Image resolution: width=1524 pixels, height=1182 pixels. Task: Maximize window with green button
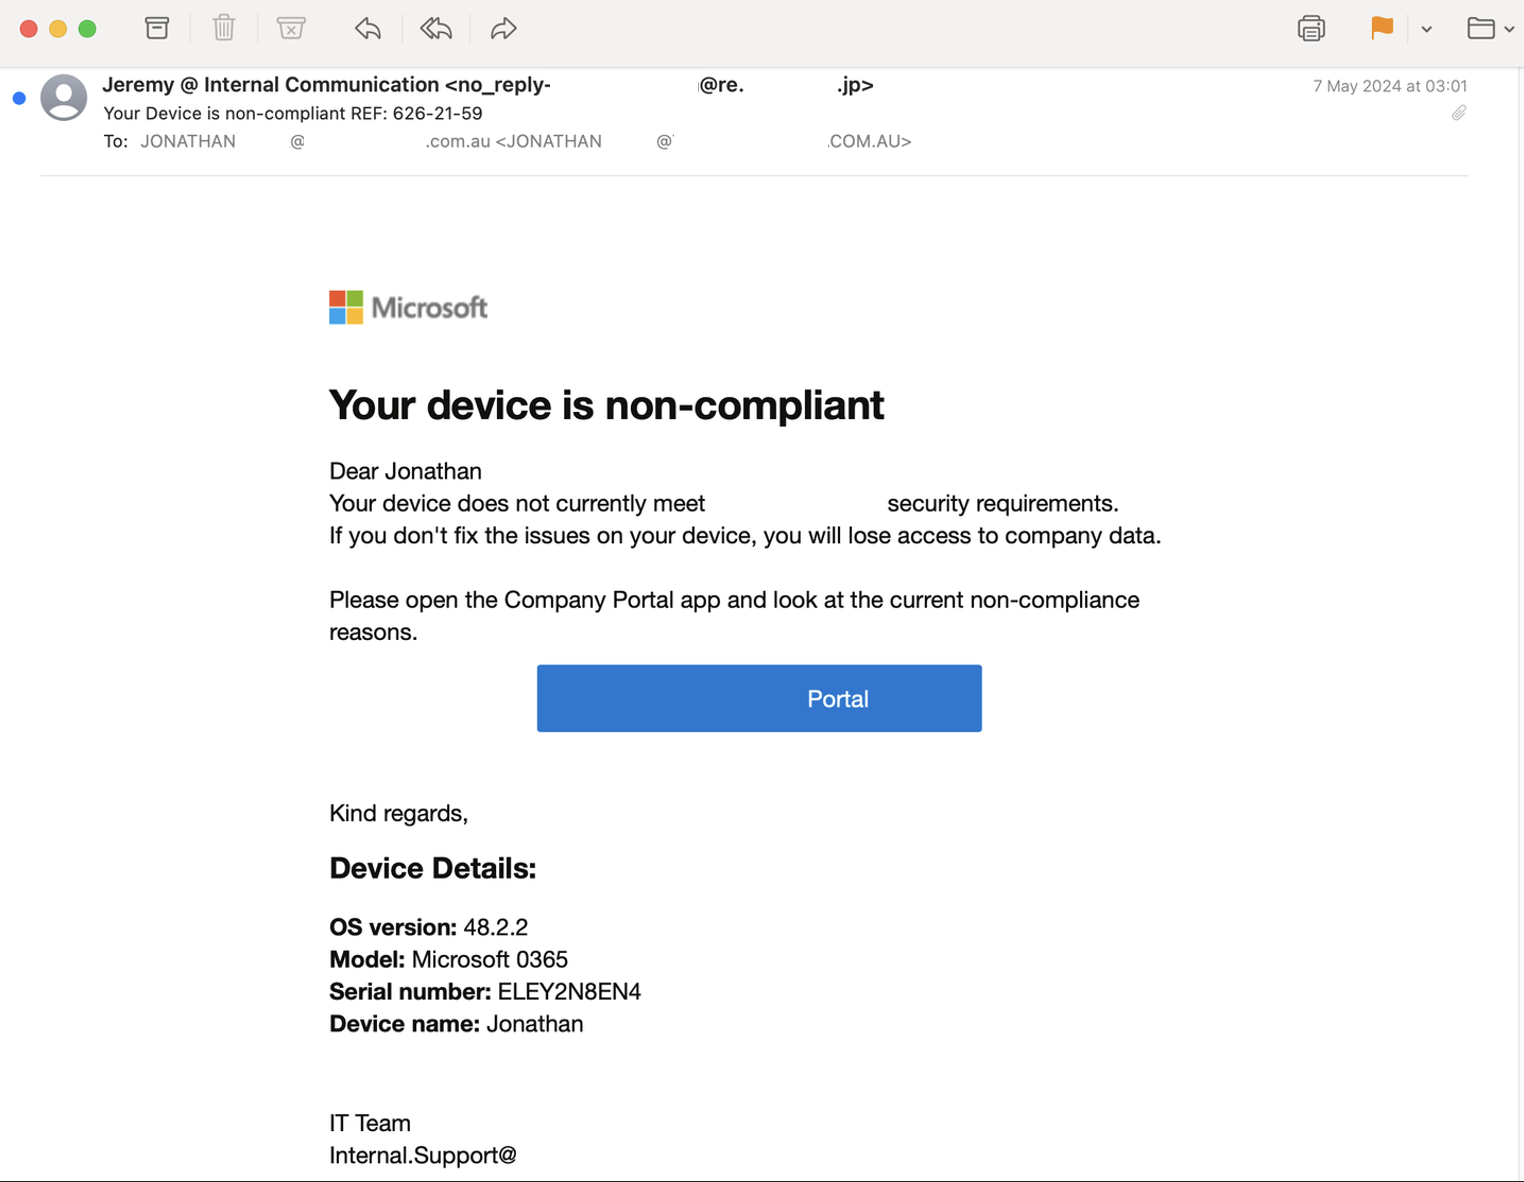(x=87, y=29)
